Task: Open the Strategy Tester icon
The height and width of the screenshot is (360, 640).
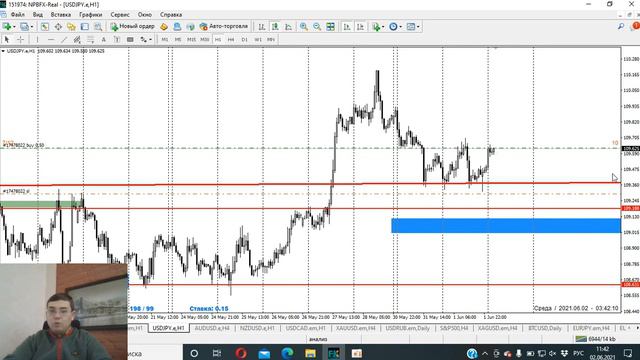Action: click(98, 27)
